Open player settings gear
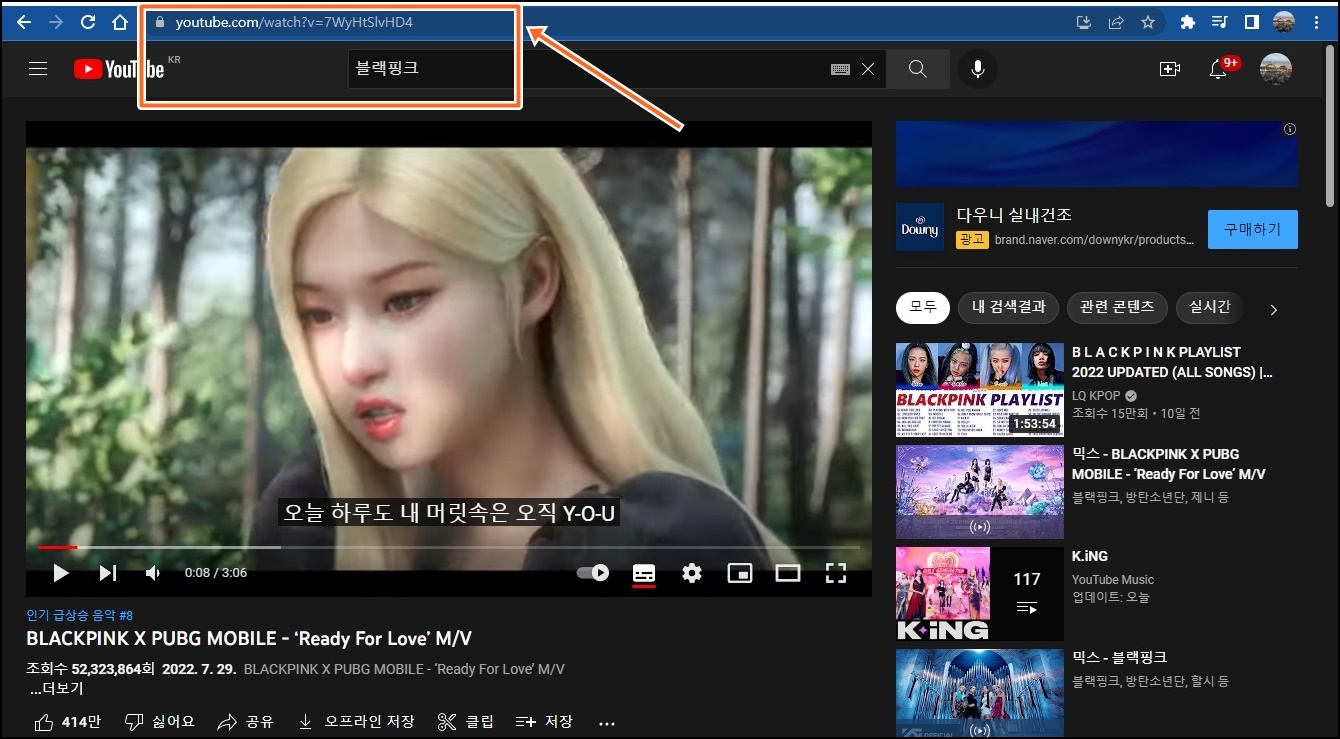 click(692, 573)
